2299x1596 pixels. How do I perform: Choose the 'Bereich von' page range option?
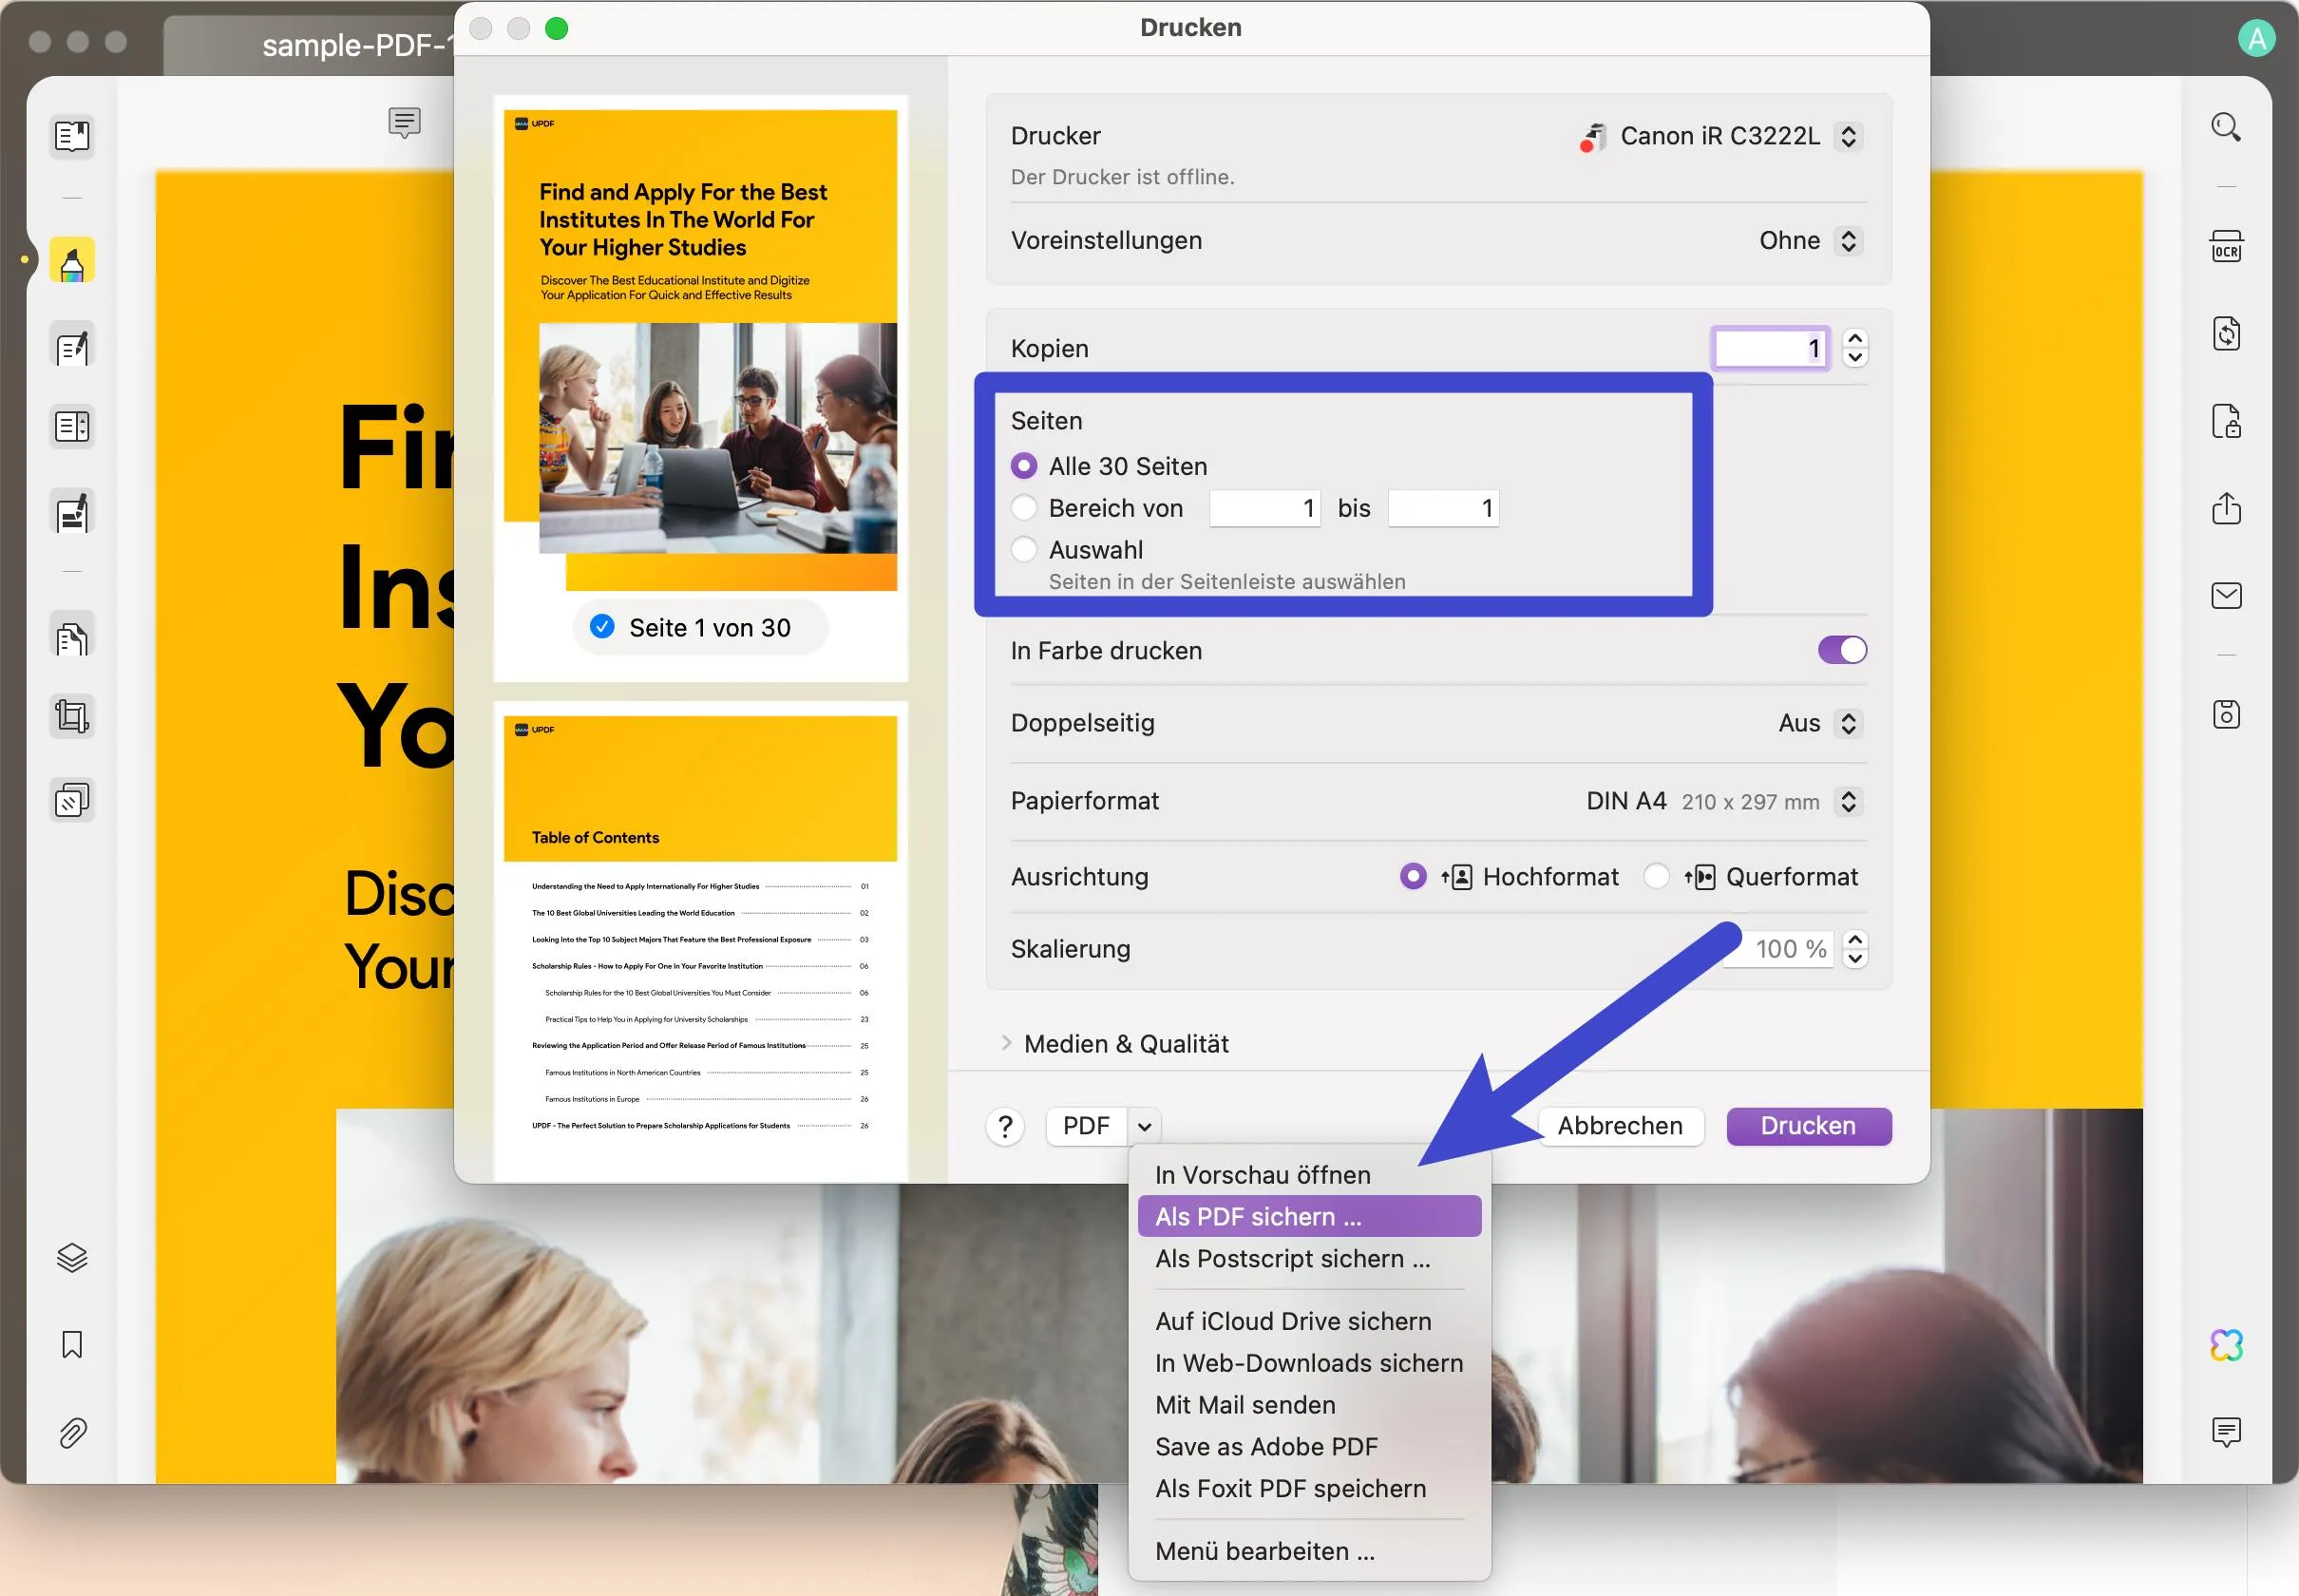1025,508
